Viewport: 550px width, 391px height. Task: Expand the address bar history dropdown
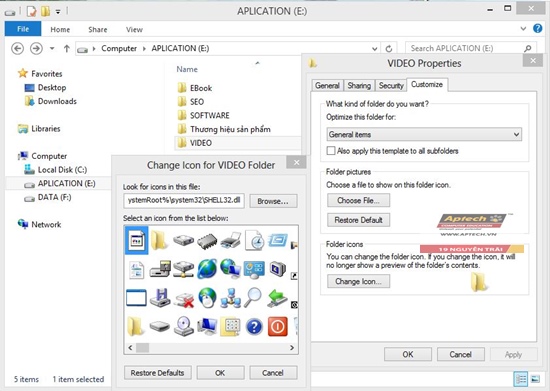375,49
